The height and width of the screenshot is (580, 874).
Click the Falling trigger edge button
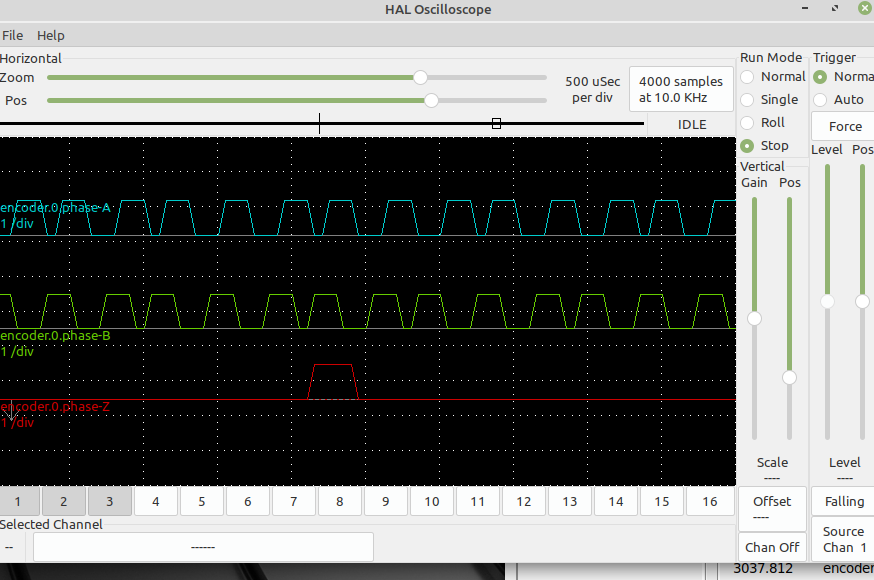(x=844, y=501)
